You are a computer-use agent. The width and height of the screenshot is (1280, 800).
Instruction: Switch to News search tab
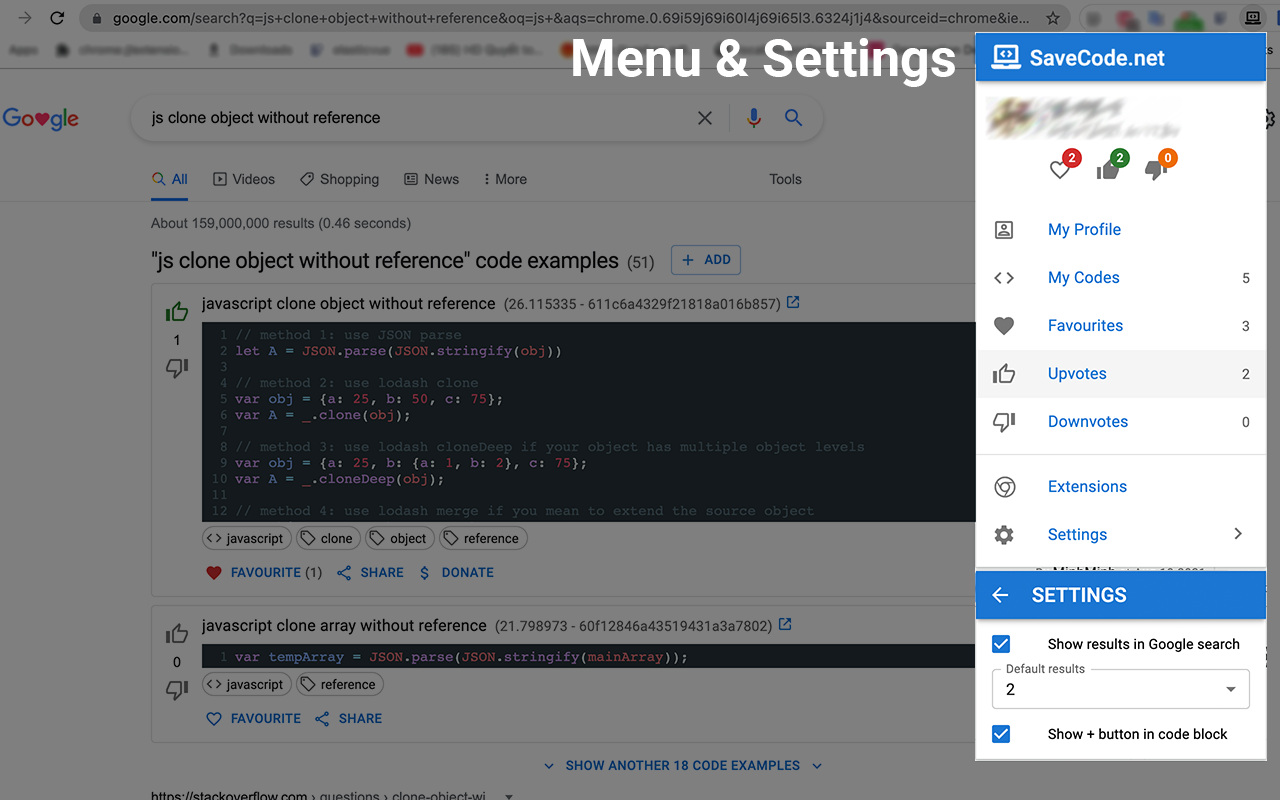click(432, 179)
